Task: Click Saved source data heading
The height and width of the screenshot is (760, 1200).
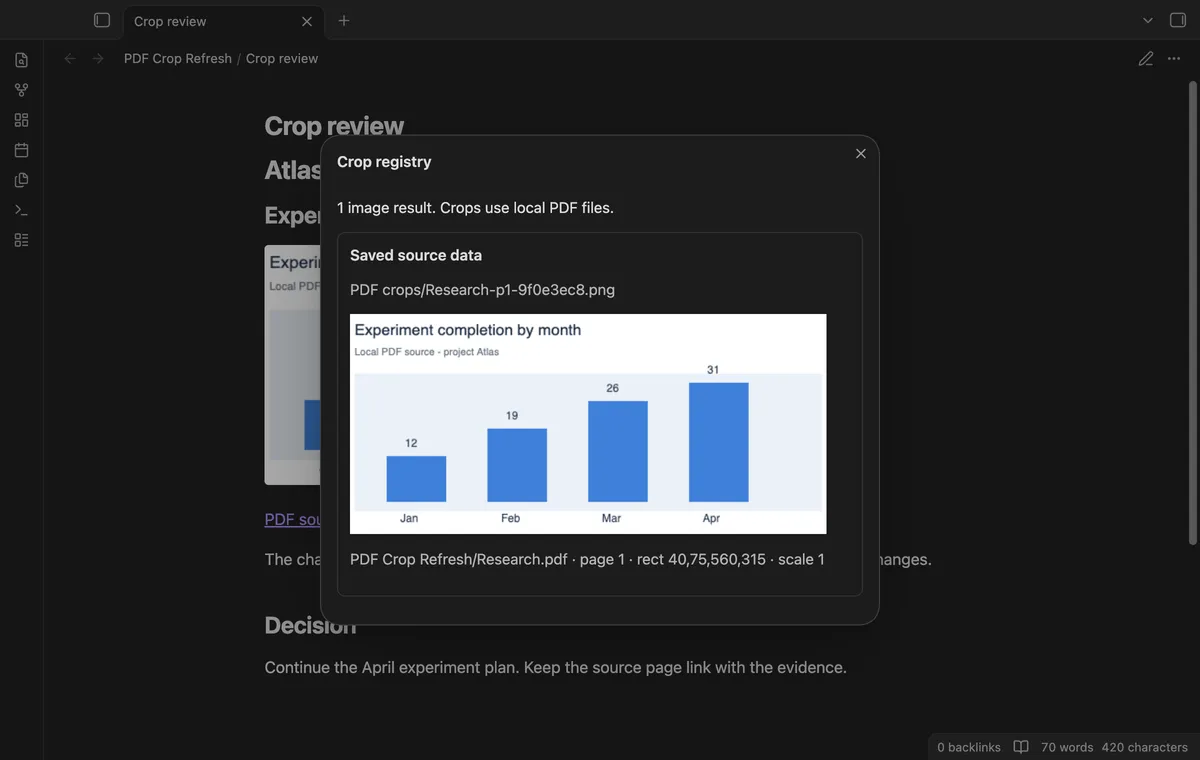Action: (416, 255)
